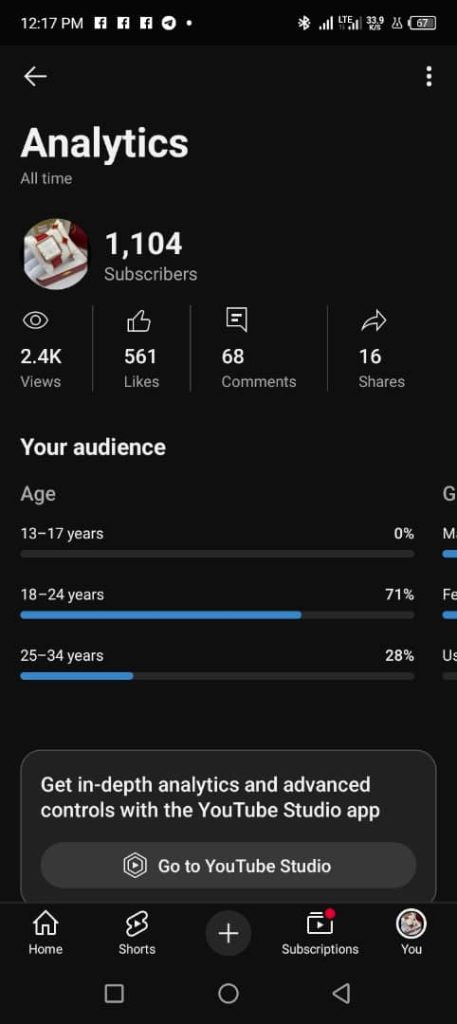457x1024 pixels.
Task: Switch to the You profile tab
Action: click(411, 933)
